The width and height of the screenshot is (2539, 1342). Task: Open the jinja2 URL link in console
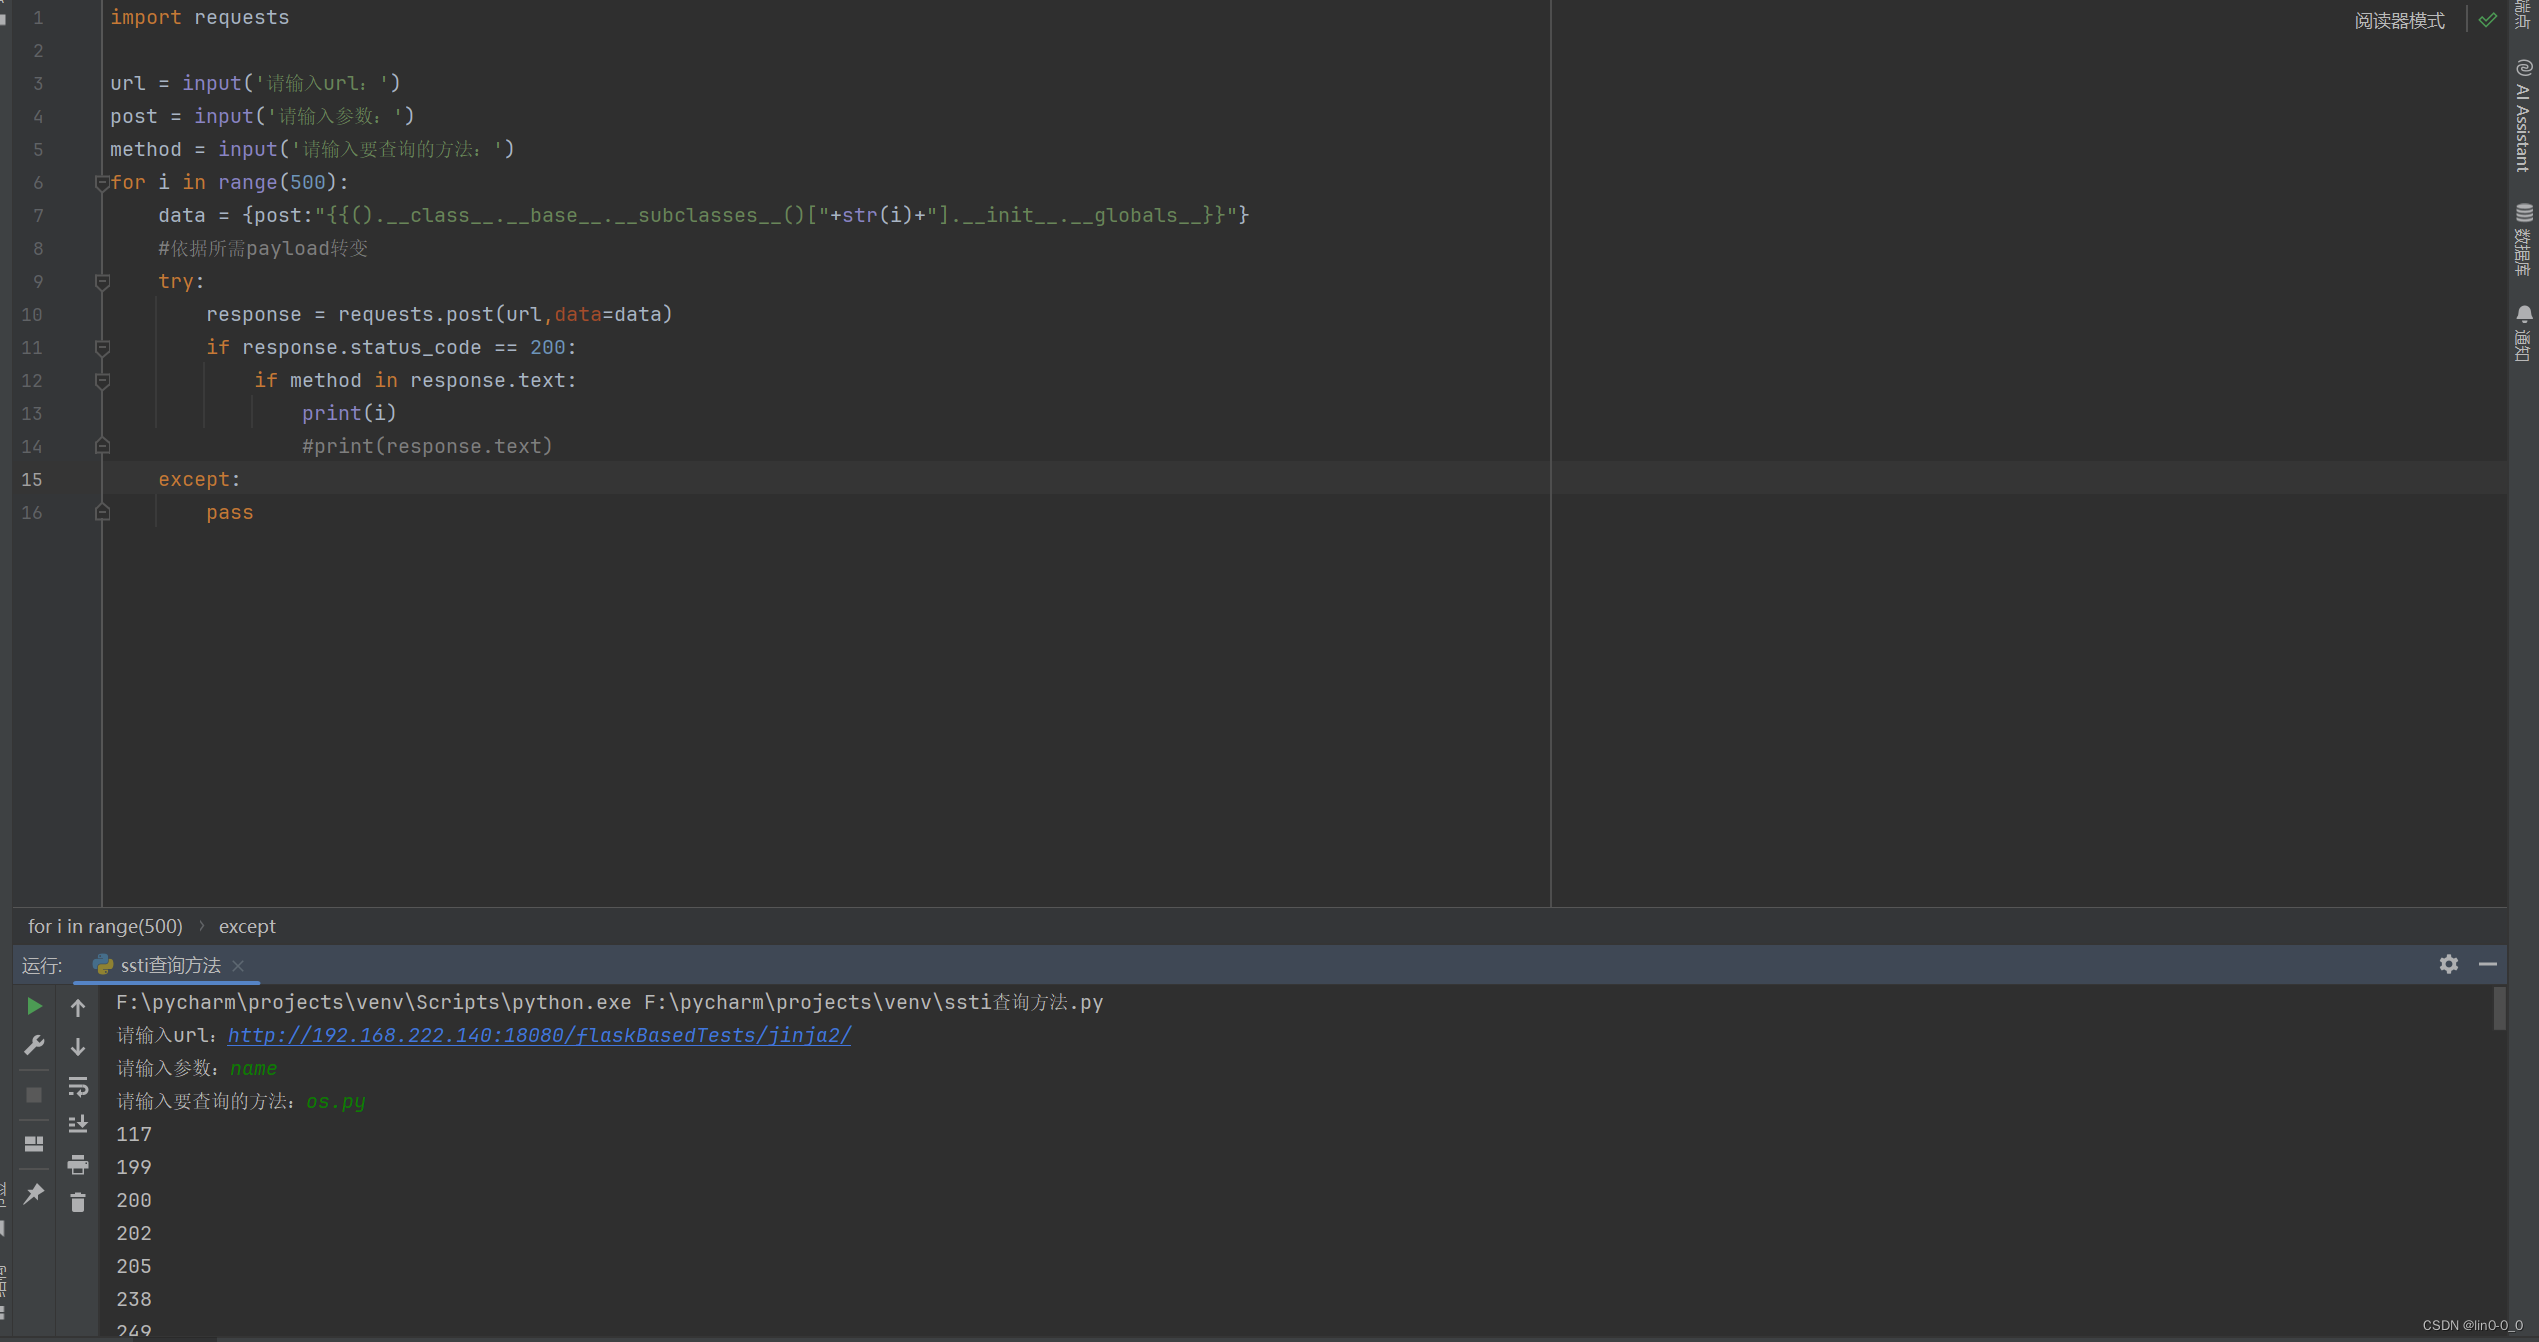(539, 1035)
